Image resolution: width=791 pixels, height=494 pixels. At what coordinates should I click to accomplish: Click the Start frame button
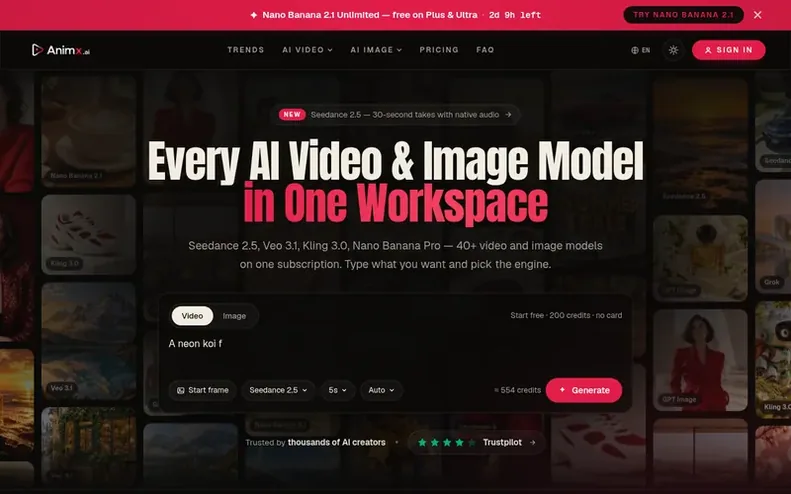[x=202, y=390]
